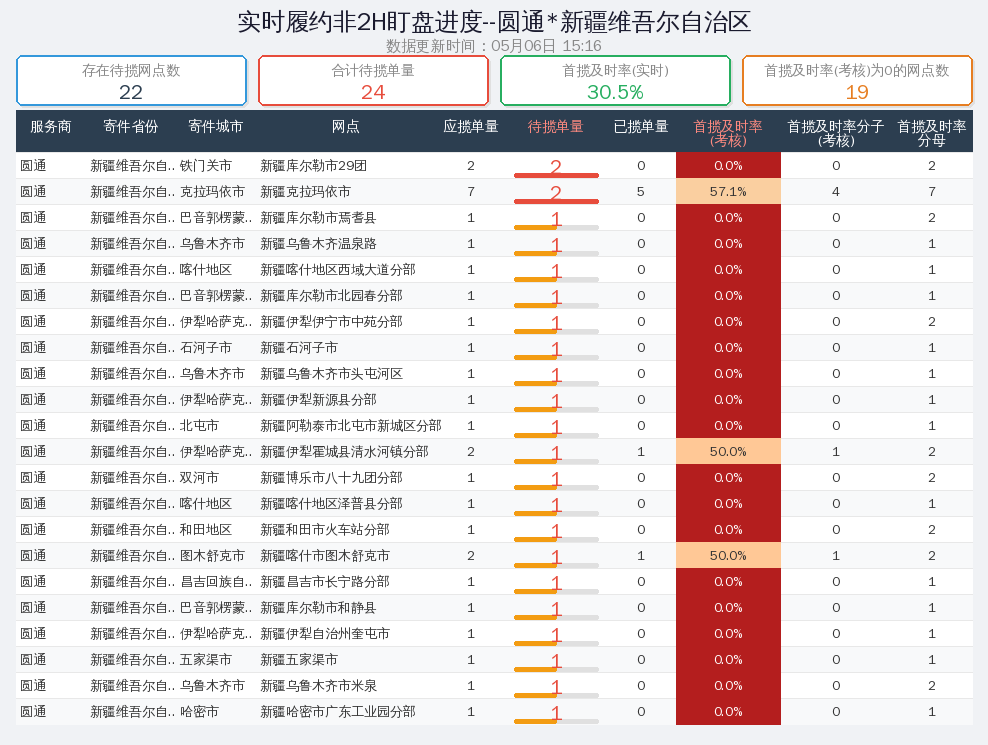The image size is (988, 745).
Task: Click 新疆乌鲁木齐市米泉 network point
Action: [318, 686]
